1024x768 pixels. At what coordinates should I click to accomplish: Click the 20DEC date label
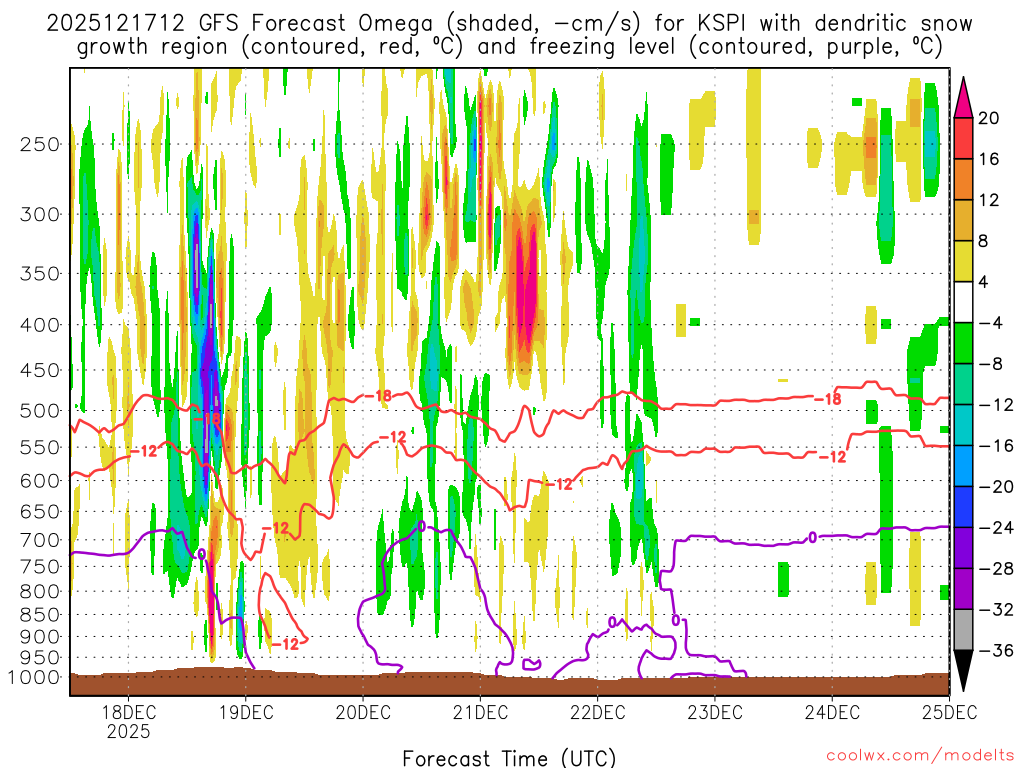pos(363,712)
